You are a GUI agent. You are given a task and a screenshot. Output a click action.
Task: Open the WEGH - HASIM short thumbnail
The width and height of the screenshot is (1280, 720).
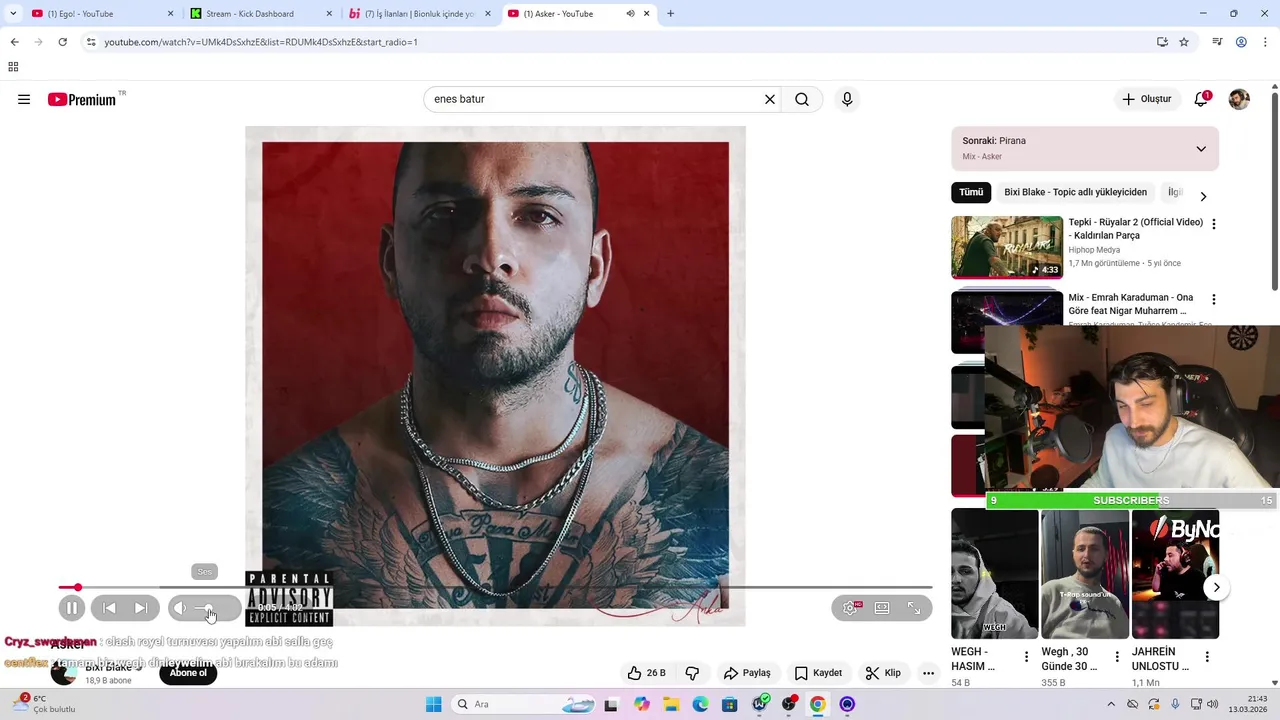tap(994, 574)
